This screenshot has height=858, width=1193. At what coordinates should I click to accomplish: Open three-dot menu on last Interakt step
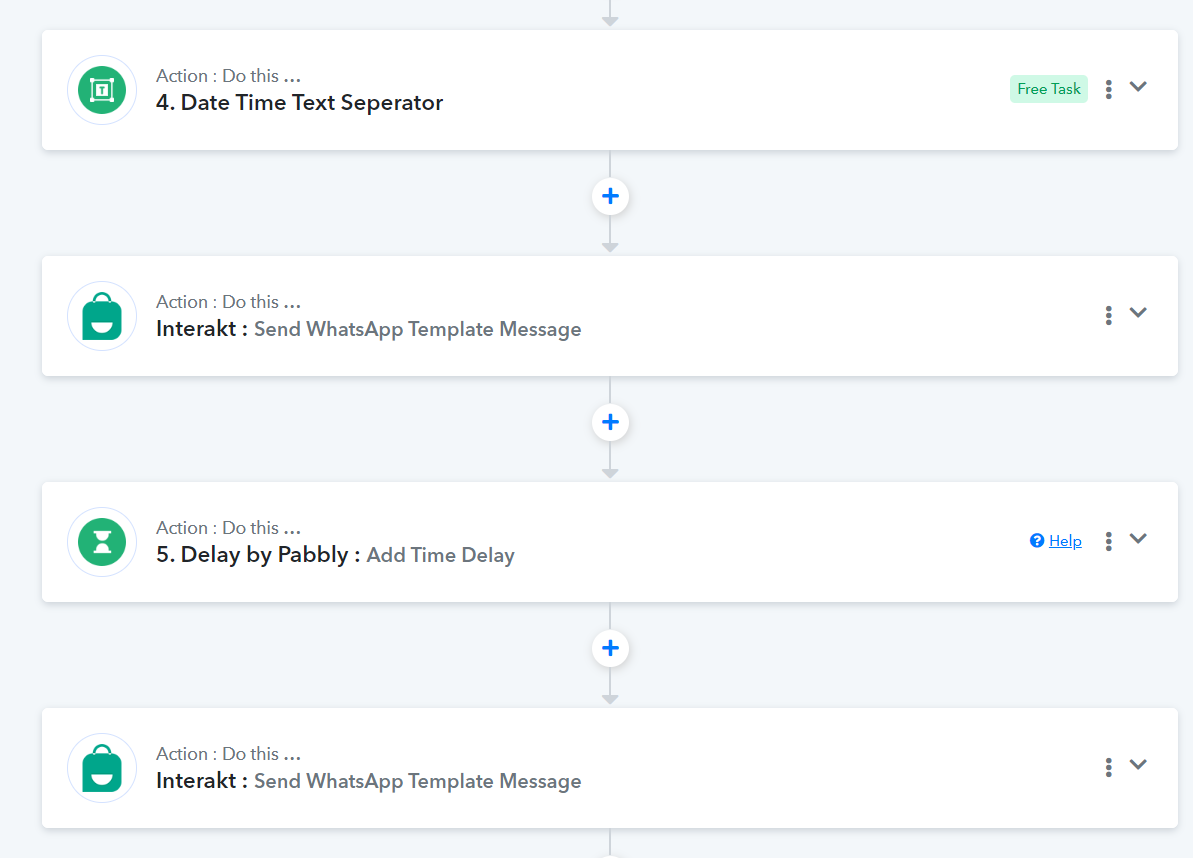[x=1109, y=767]
